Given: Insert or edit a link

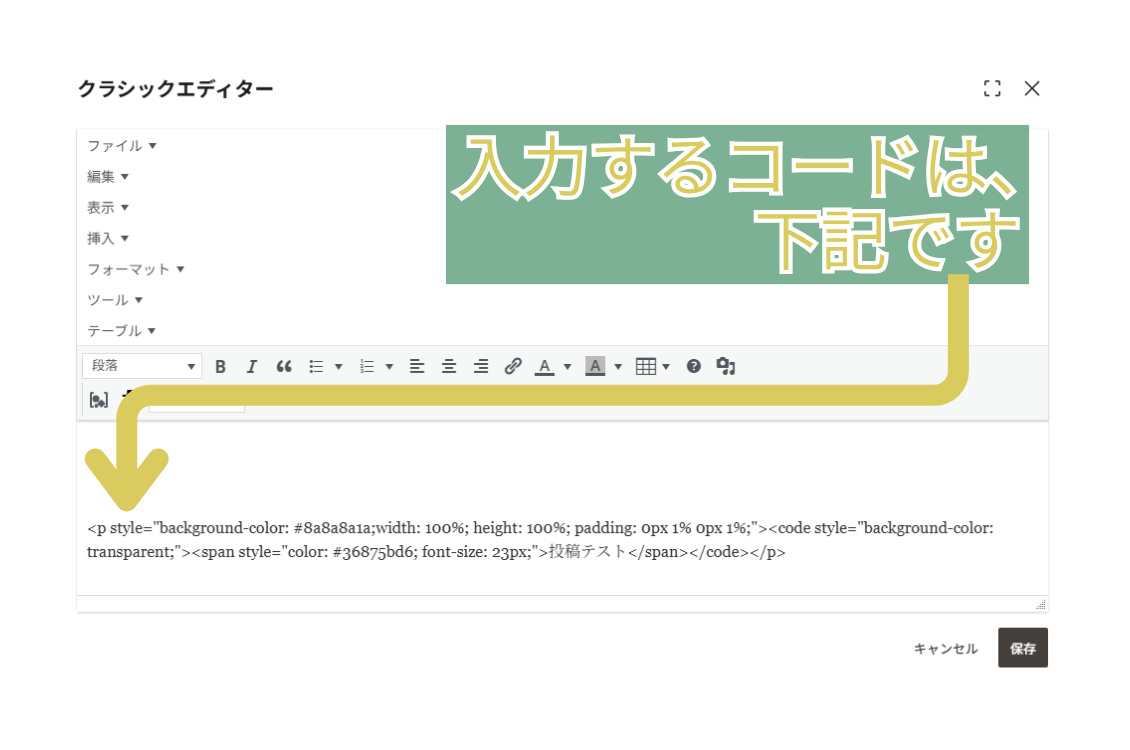Looking at the screenshot, I should (513, 367).
